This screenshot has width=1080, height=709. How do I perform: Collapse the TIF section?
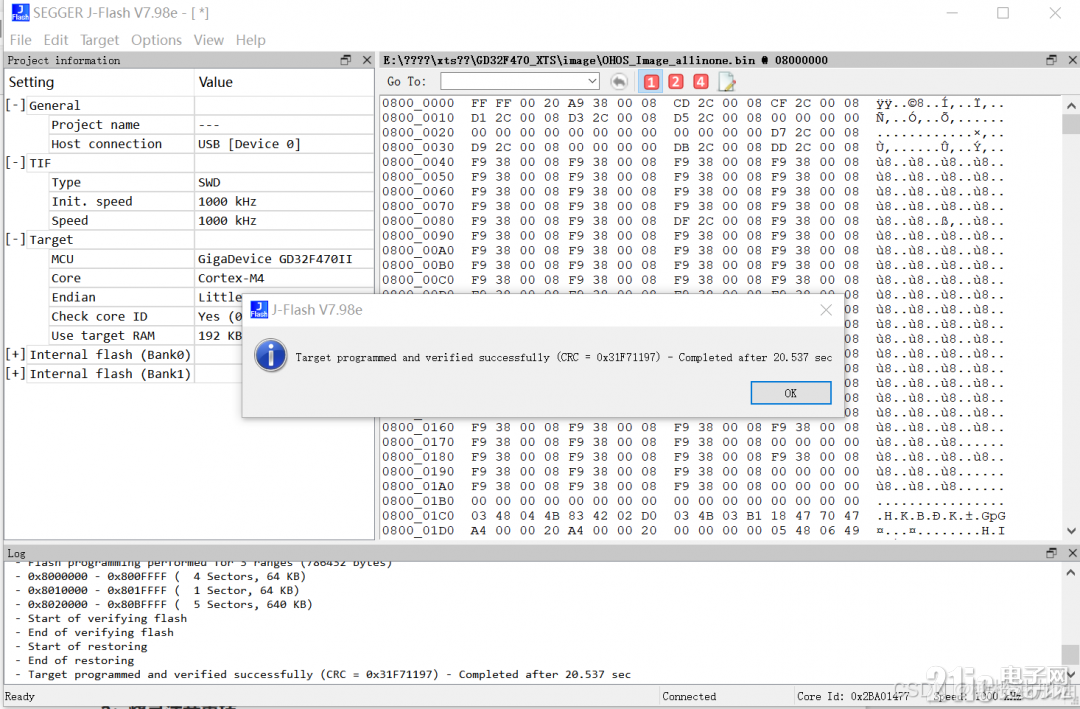click(15, 163)
